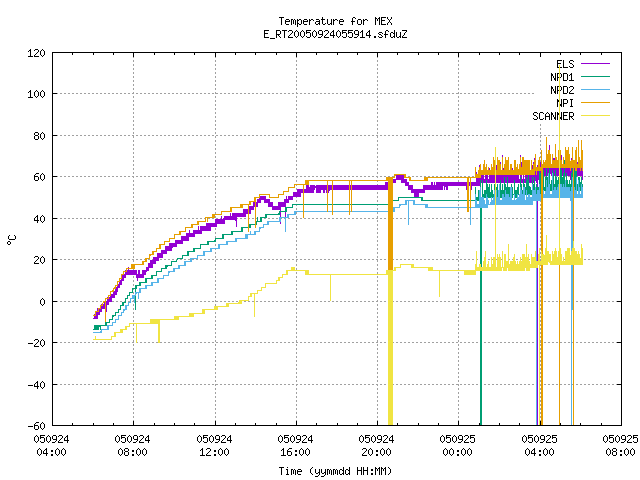Click the 'Time (yymmdd HH:MM)' axis title
Image resolution: width=640 pixels, height=480 pixels.
click(335, 471)
